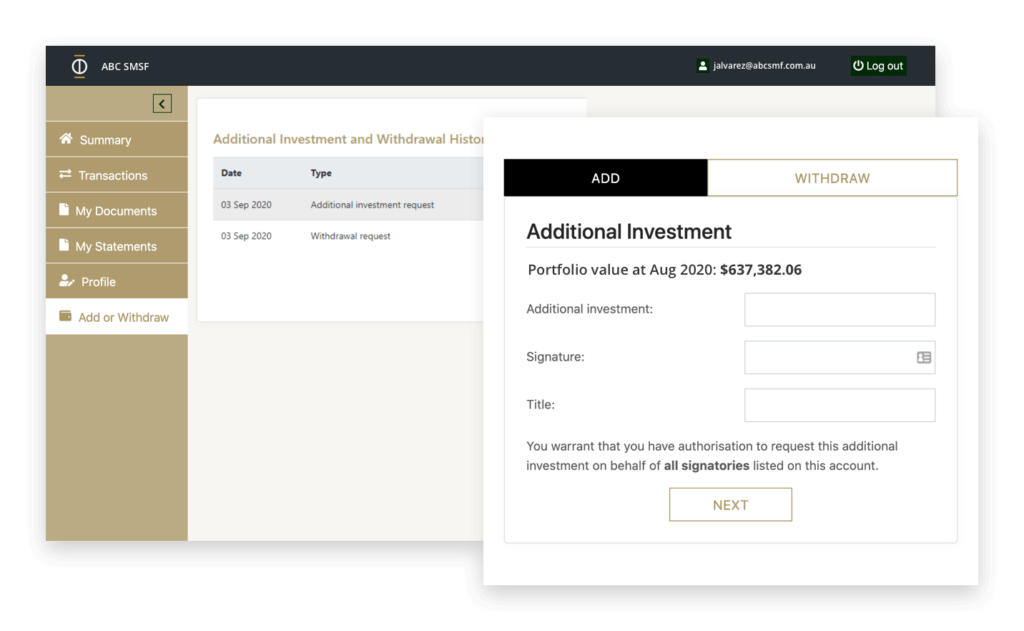Collapse the sidebar with the chevron button
The image size is (1024, 631).
tap(162, 104)
